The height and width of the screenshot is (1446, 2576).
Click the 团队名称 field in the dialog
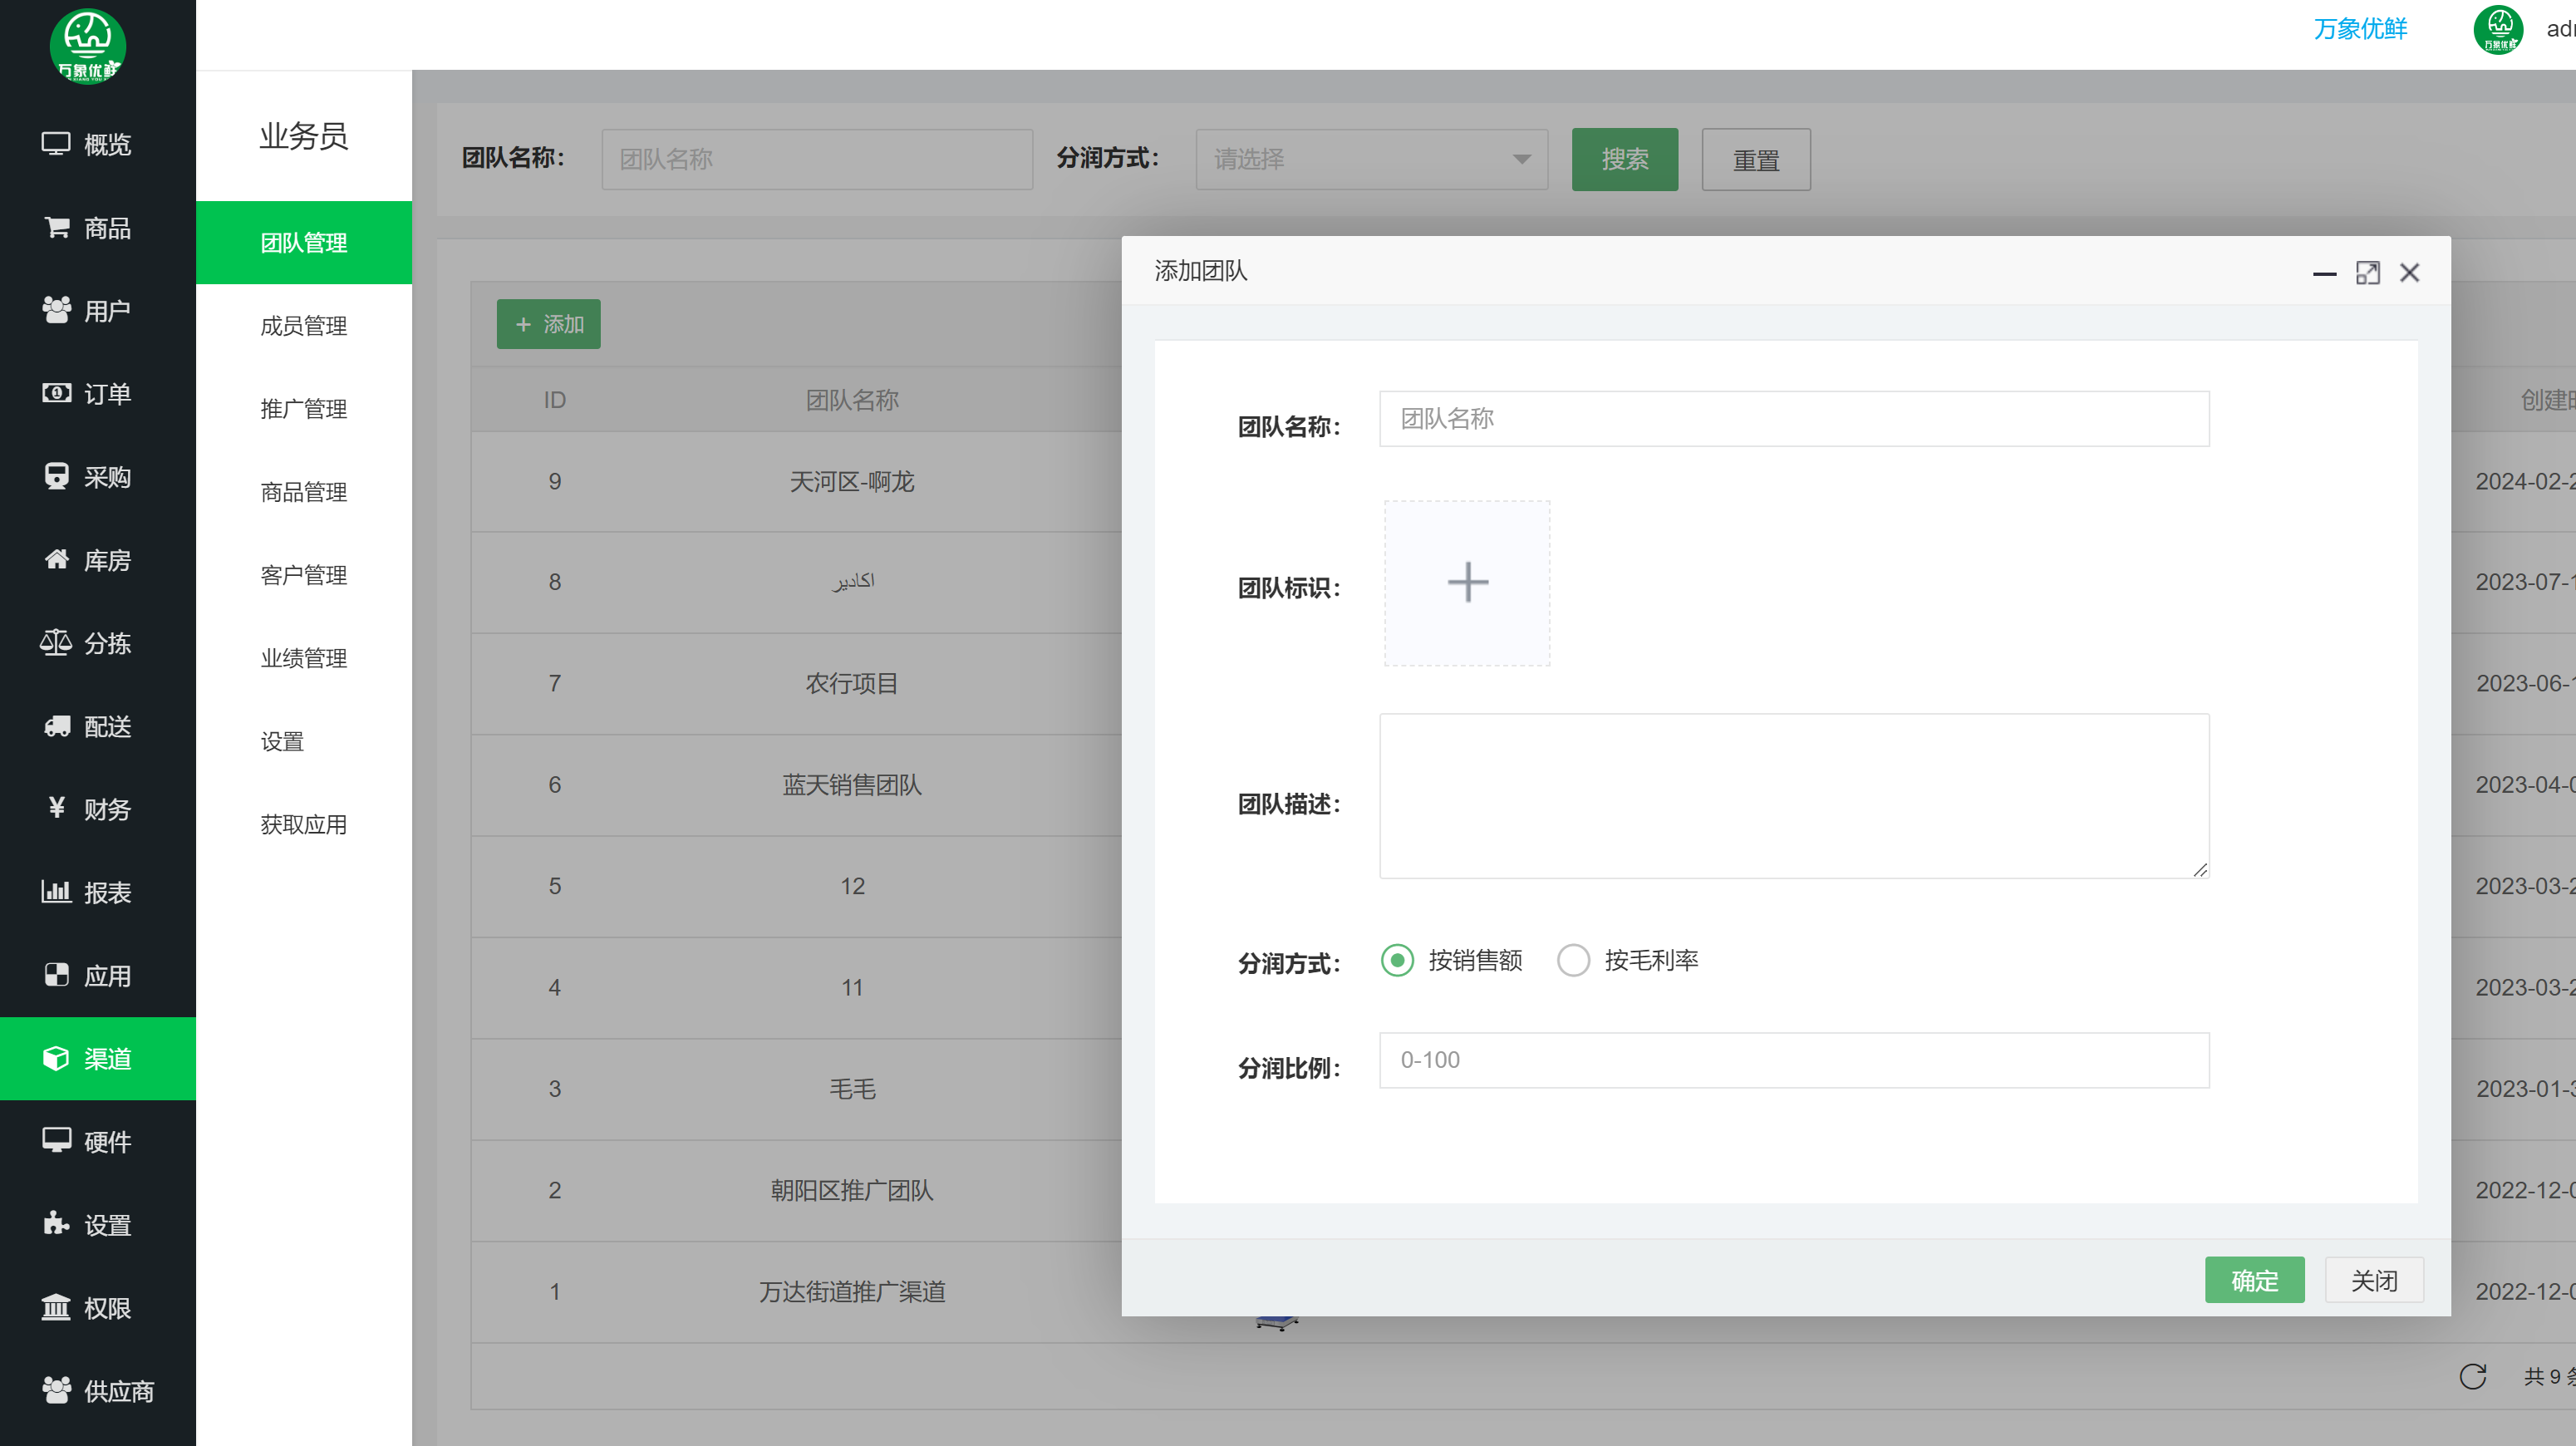(1793, 419)
